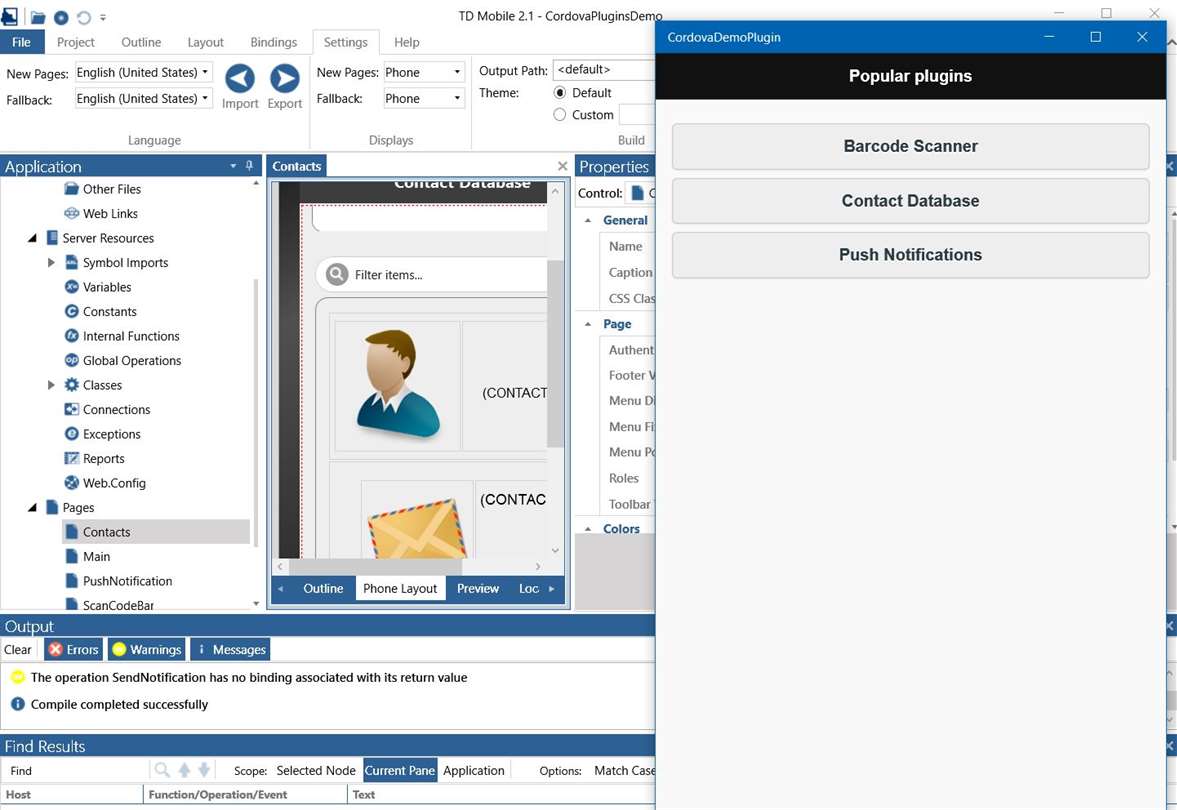
Task: Select the Custom theme radio button
Action: (559, 115)
